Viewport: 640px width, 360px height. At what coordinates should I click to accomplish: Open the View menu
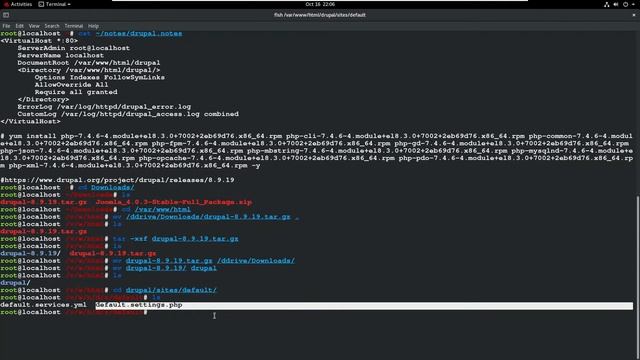click(x=34, y=26)
